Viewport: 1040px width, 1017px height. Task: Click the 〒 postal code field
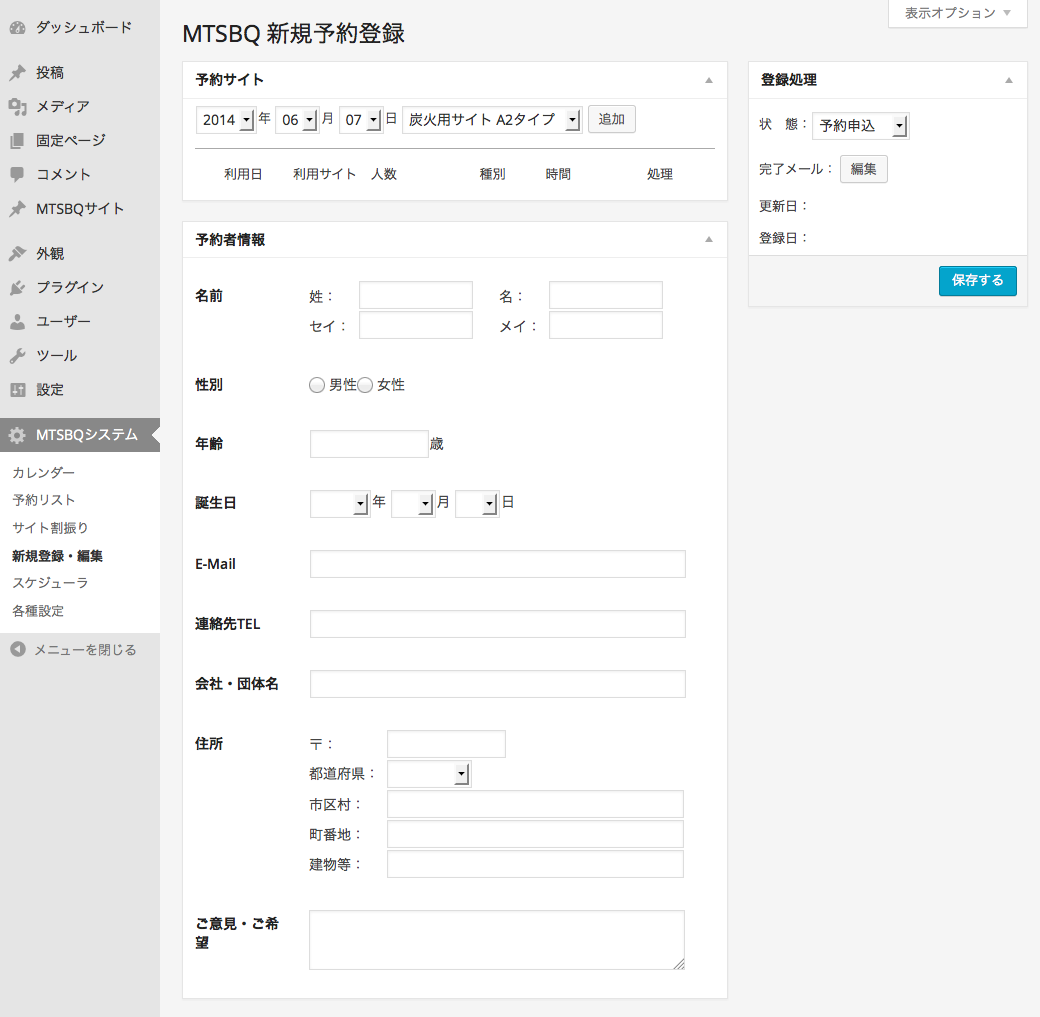click(446, 744)
